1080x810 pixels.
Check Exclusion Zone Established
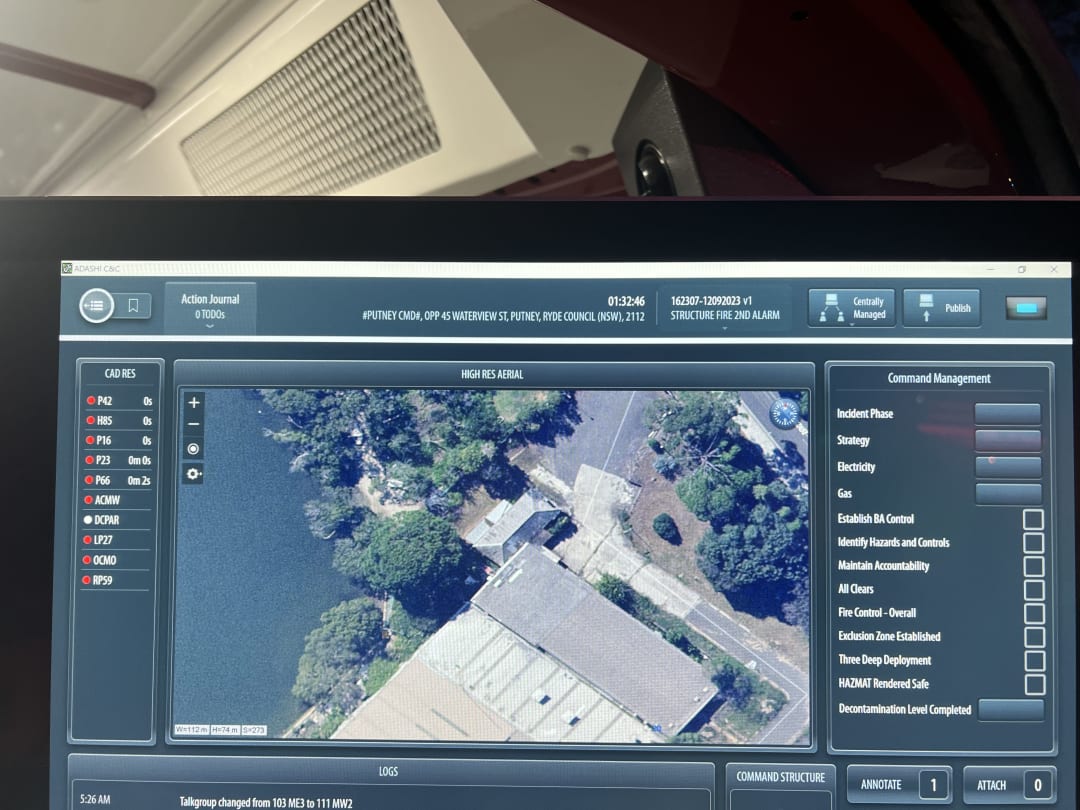coord(1035,636)
